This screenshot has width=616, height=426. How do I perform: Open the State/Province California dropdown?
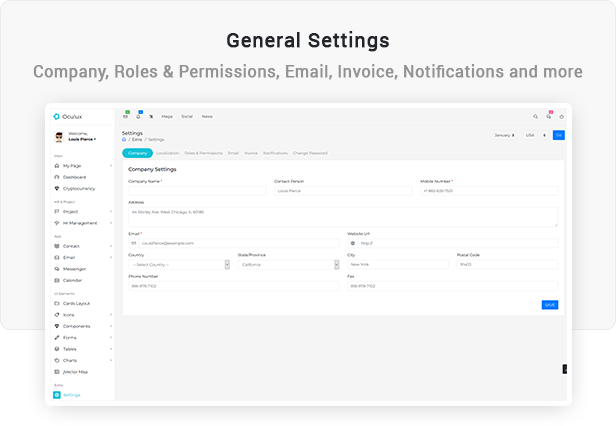(288, 265)
